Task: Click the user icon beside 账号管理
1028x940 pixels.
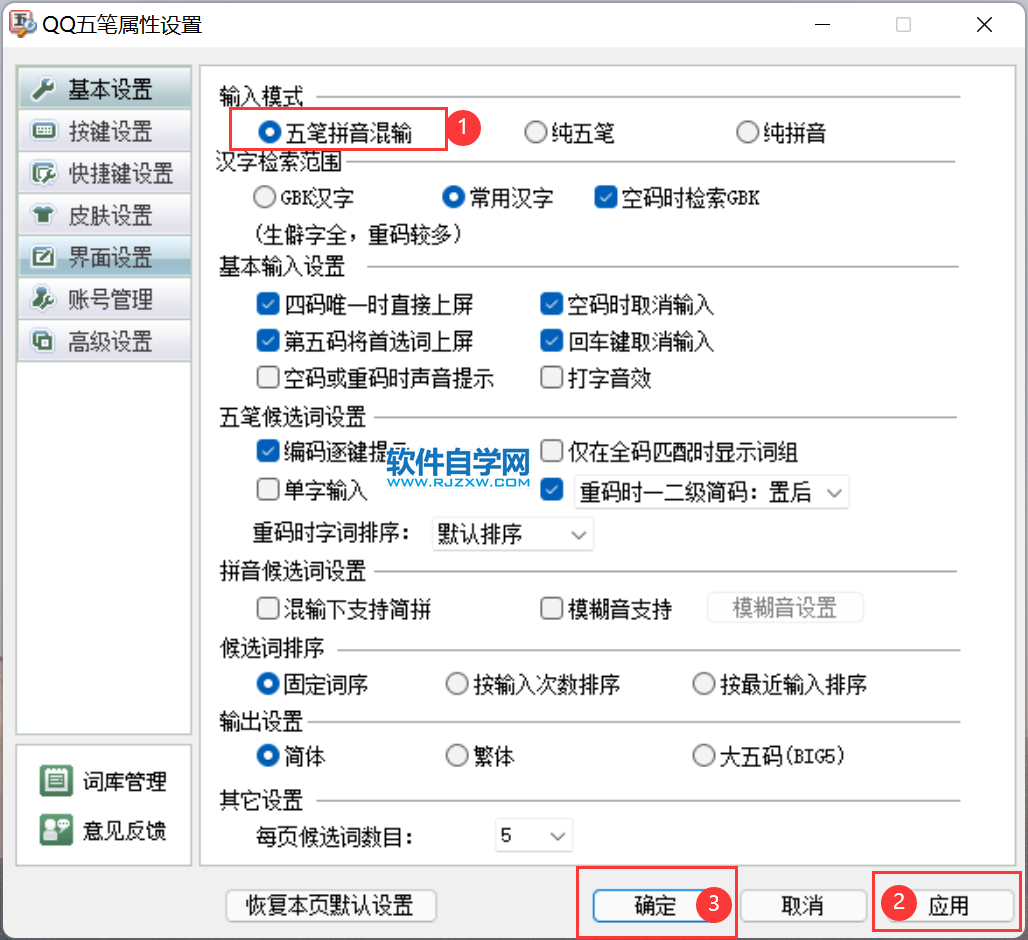Action: coord(43,299)
